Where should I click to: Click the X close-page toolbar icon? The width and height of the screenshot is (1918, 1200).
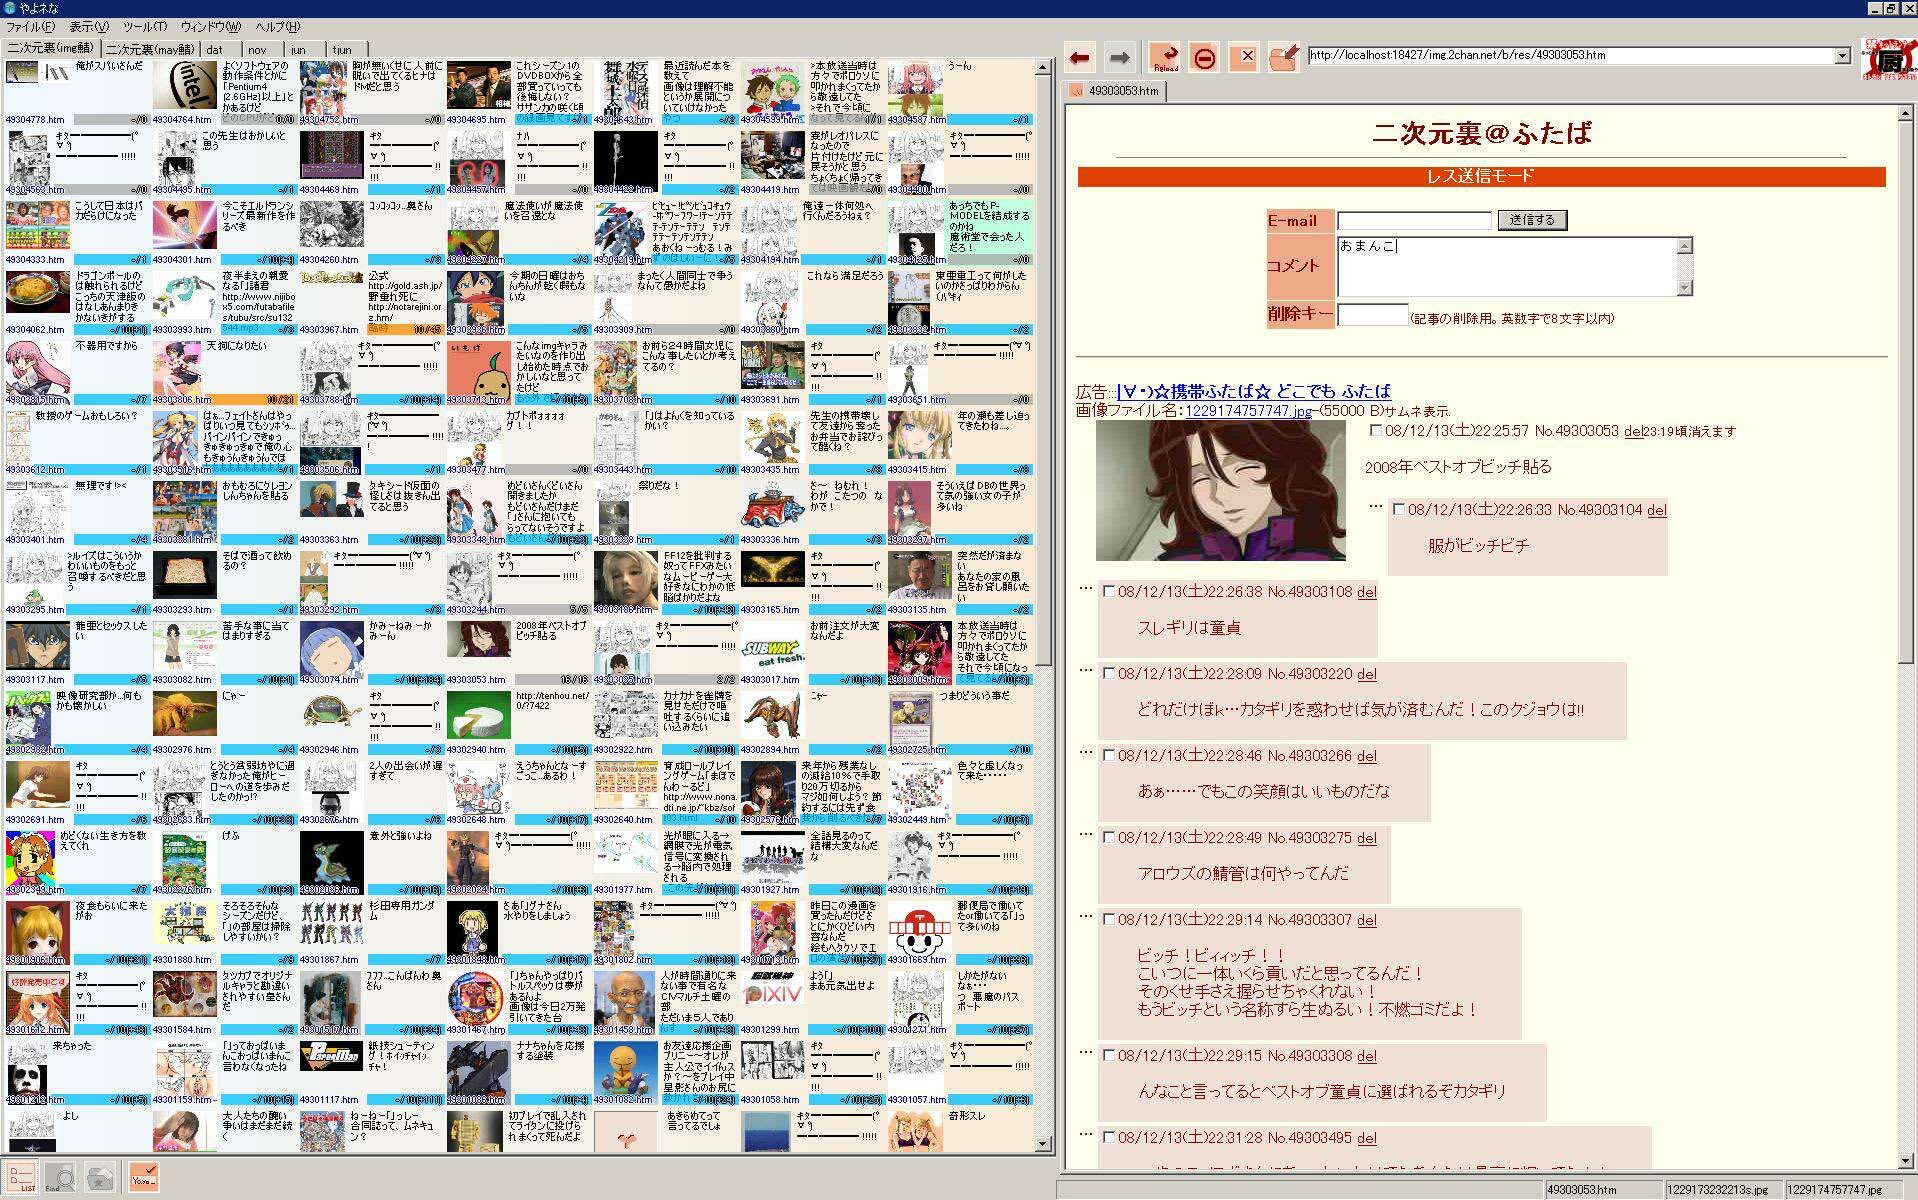tap(1246, 57)
